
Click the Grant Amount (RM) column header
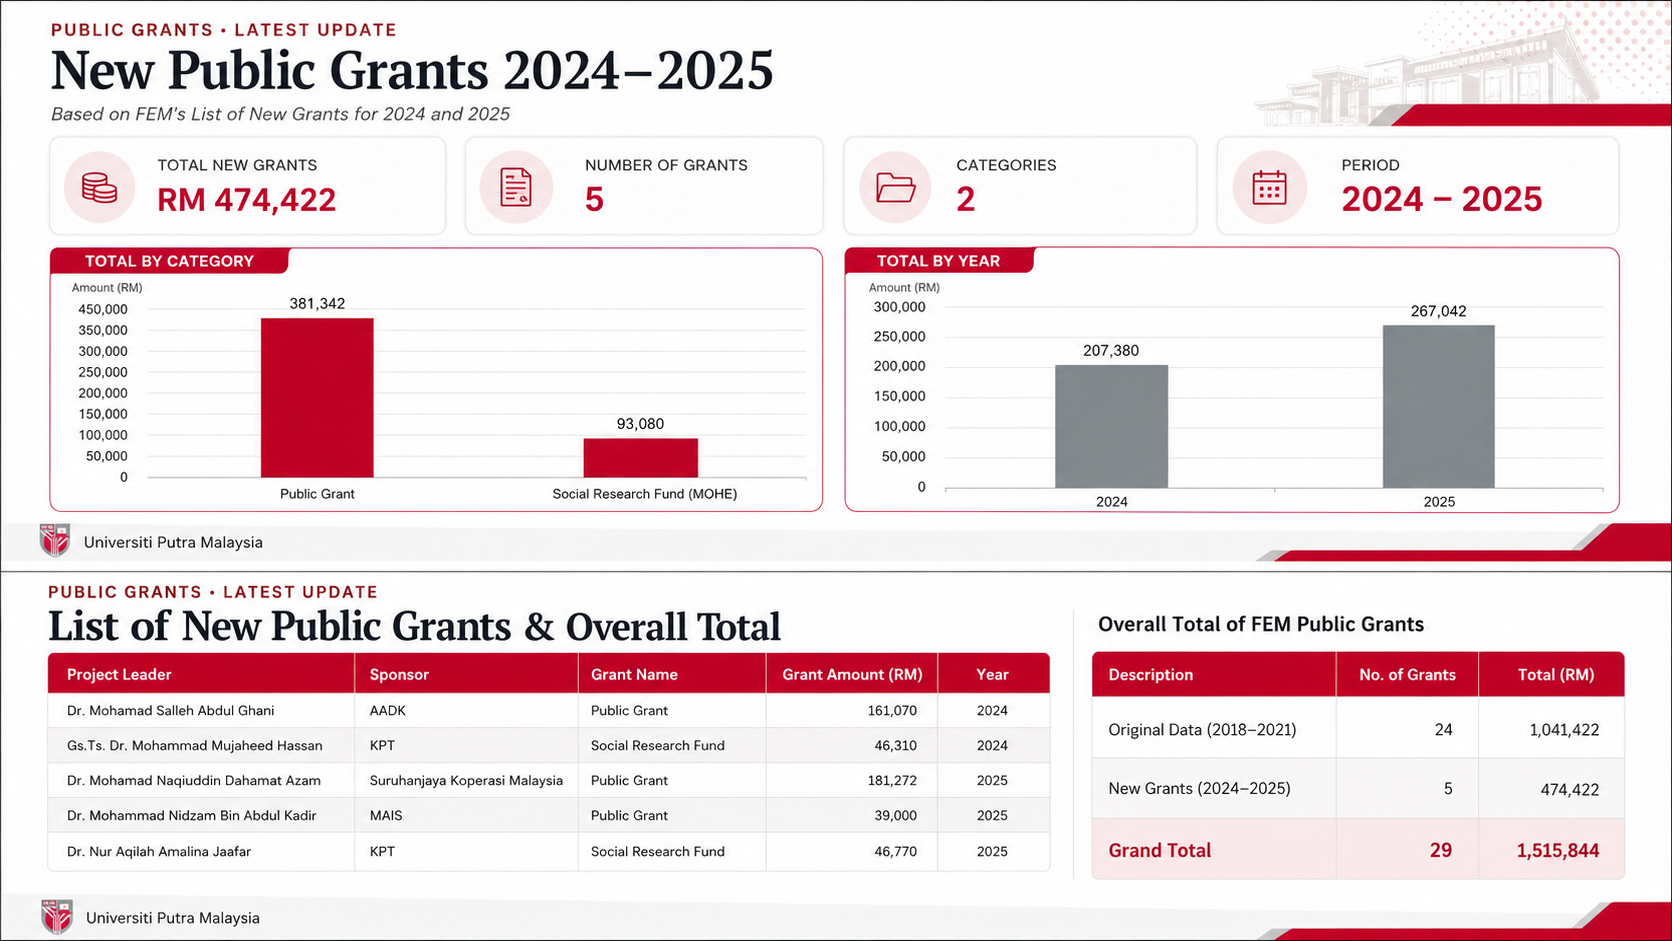pos(852,674)
